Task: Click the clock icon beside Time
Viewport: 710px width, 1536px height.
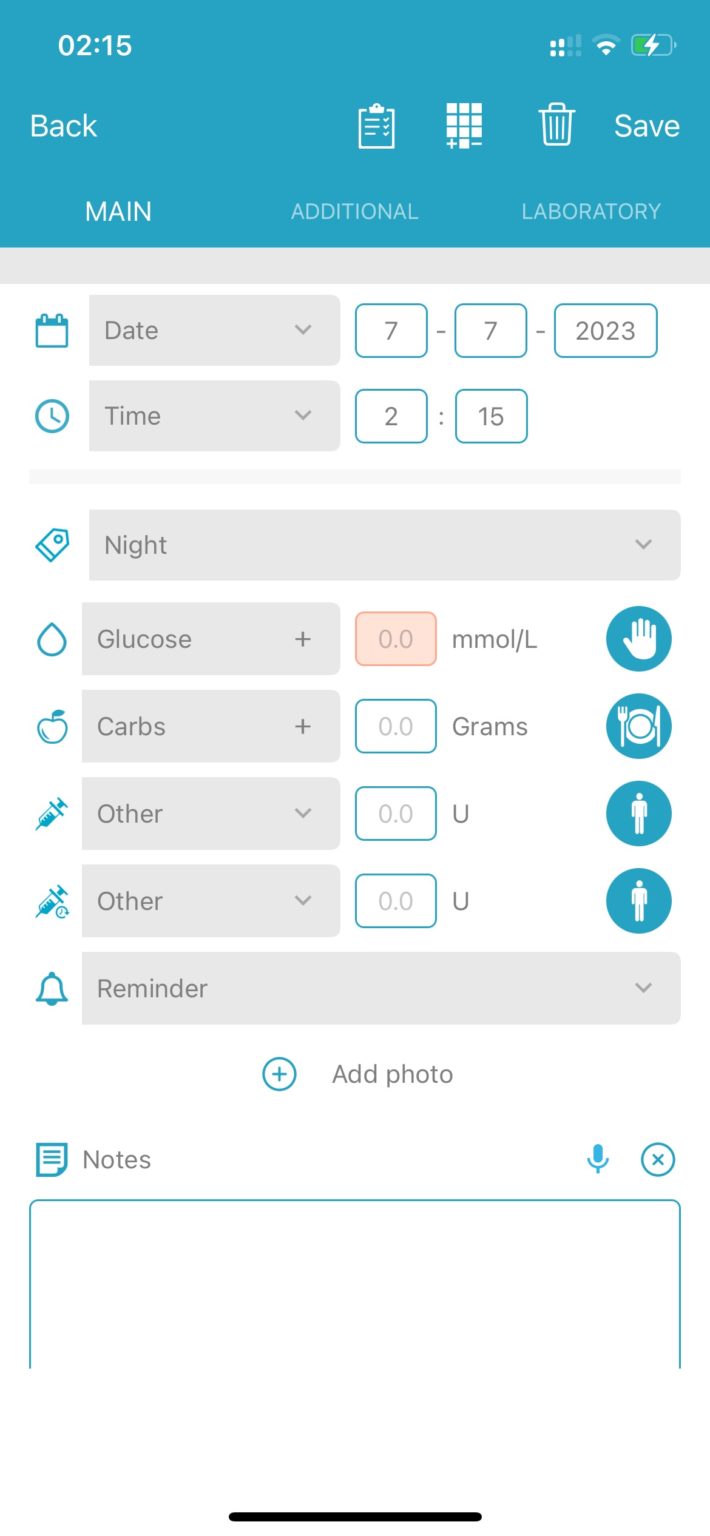Action: (x=51, y=416)
